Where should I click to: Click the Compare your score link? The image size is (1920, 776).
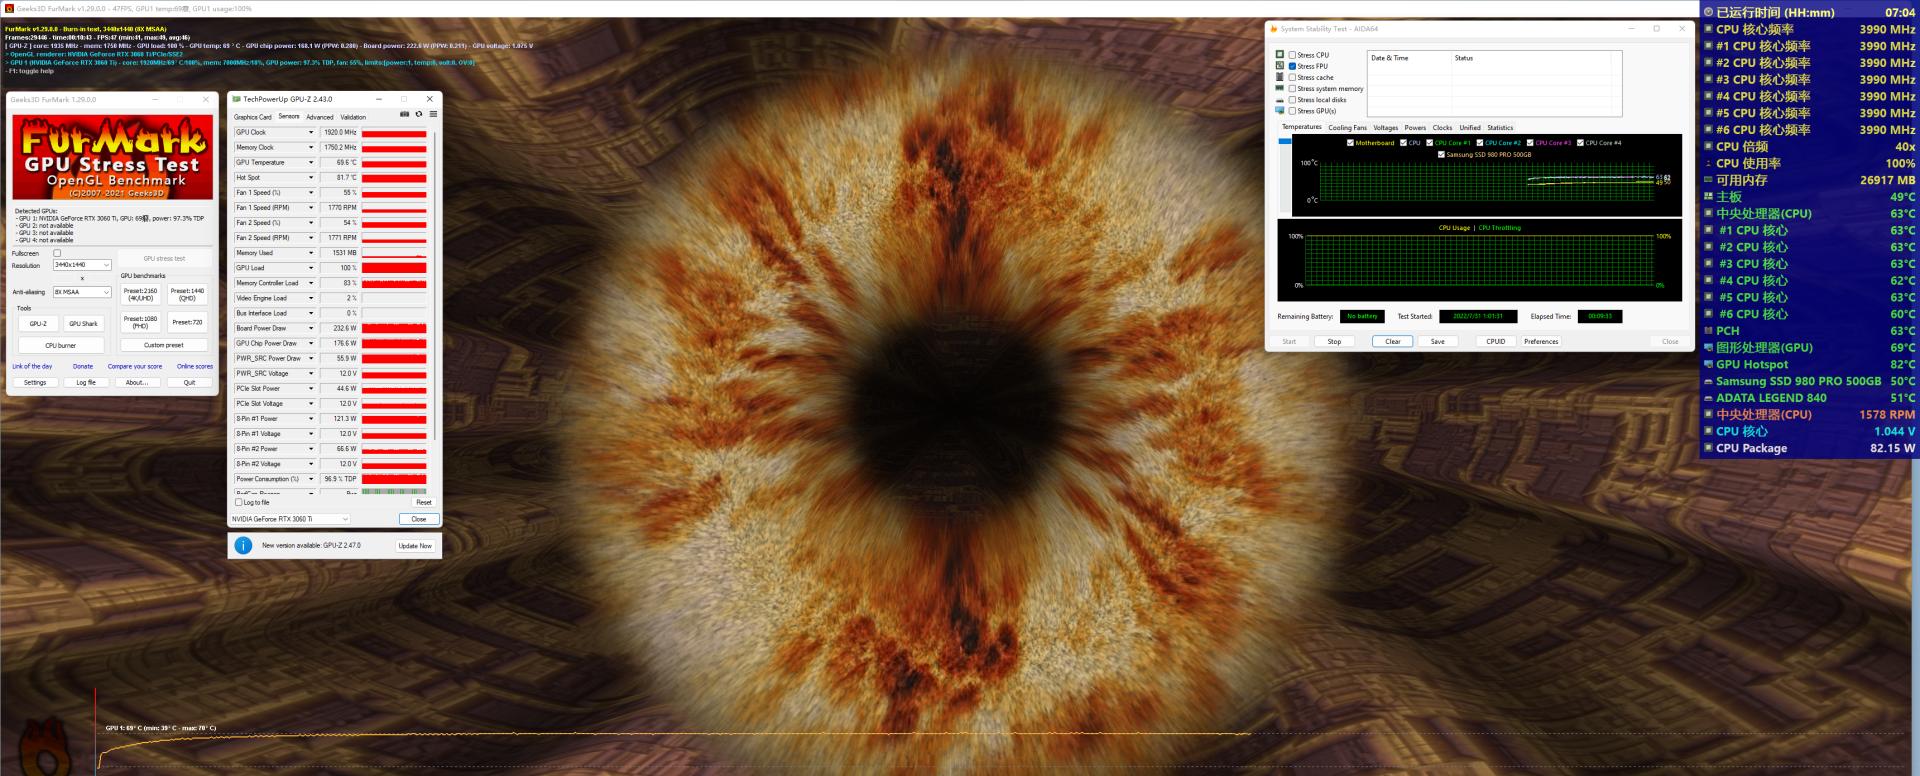[x=135, y=366]
